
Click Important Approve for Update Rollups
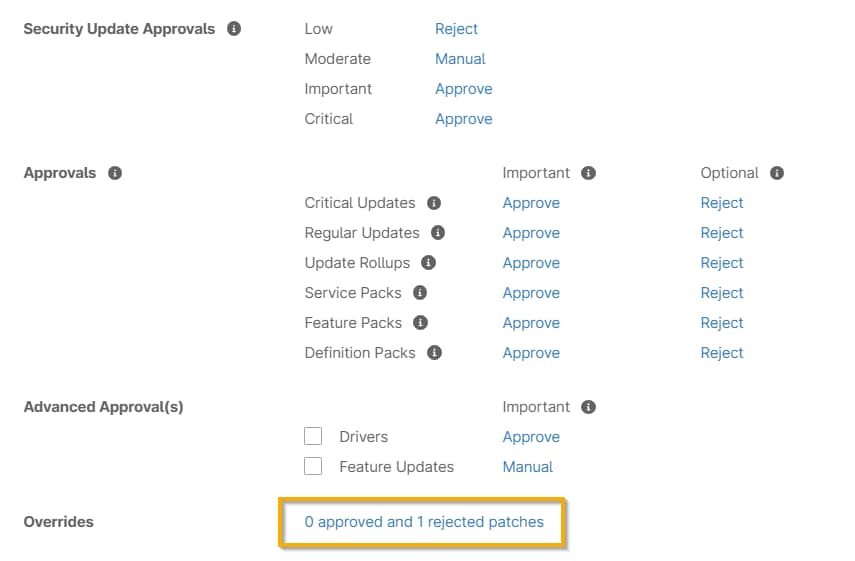pos(531,263)
